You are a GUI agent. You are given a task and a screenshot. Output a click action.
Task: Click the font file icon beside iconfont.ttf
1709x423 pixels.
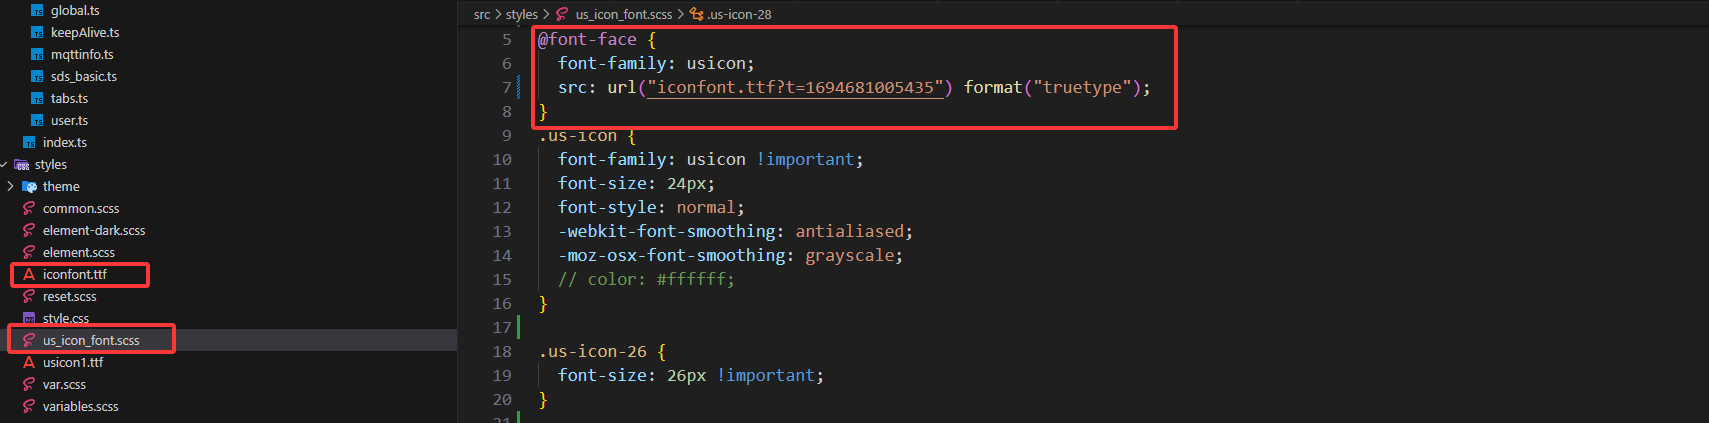pyautogui.click(x=29, y=274)
